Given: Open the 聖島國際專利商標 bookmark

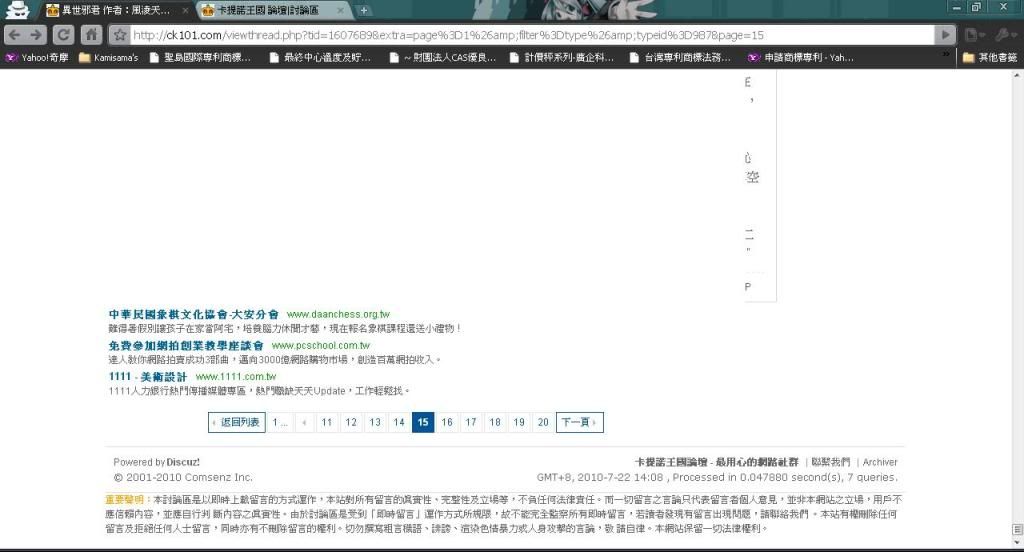Looking at the screenshot, I should [x=200, y=57].
